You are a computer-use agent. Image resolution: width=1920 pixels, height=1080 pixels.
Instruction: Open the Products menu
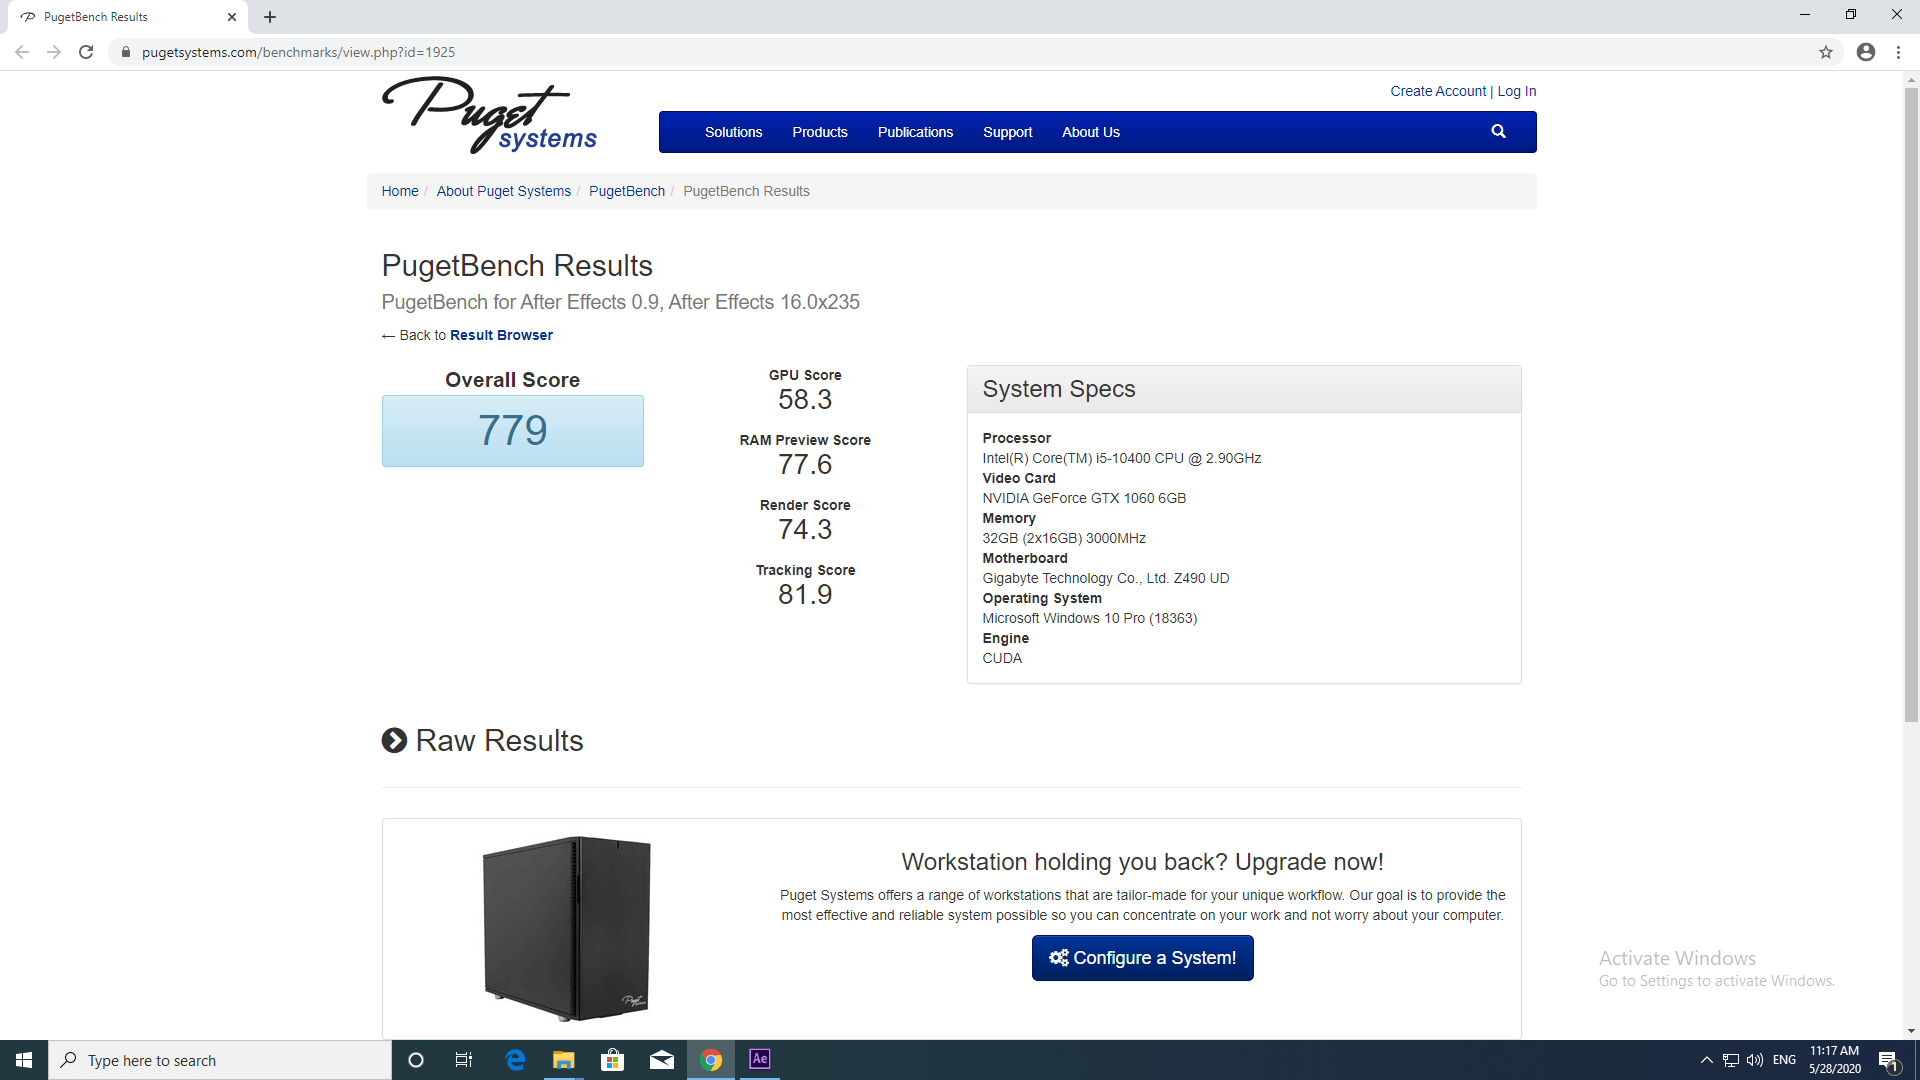(820, 132)
